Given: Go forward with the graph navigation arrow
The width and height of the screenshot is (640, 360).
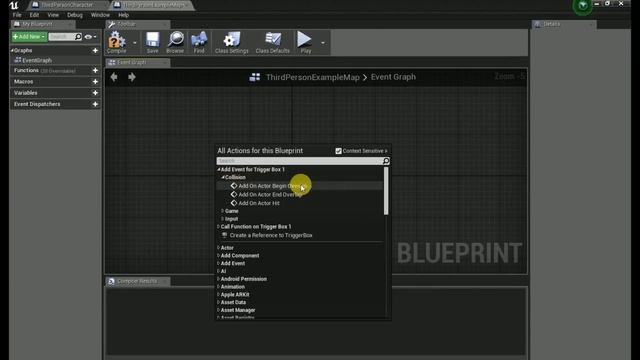Looking at the screenshot, I should pyautogui.click(x=132, y=77).
